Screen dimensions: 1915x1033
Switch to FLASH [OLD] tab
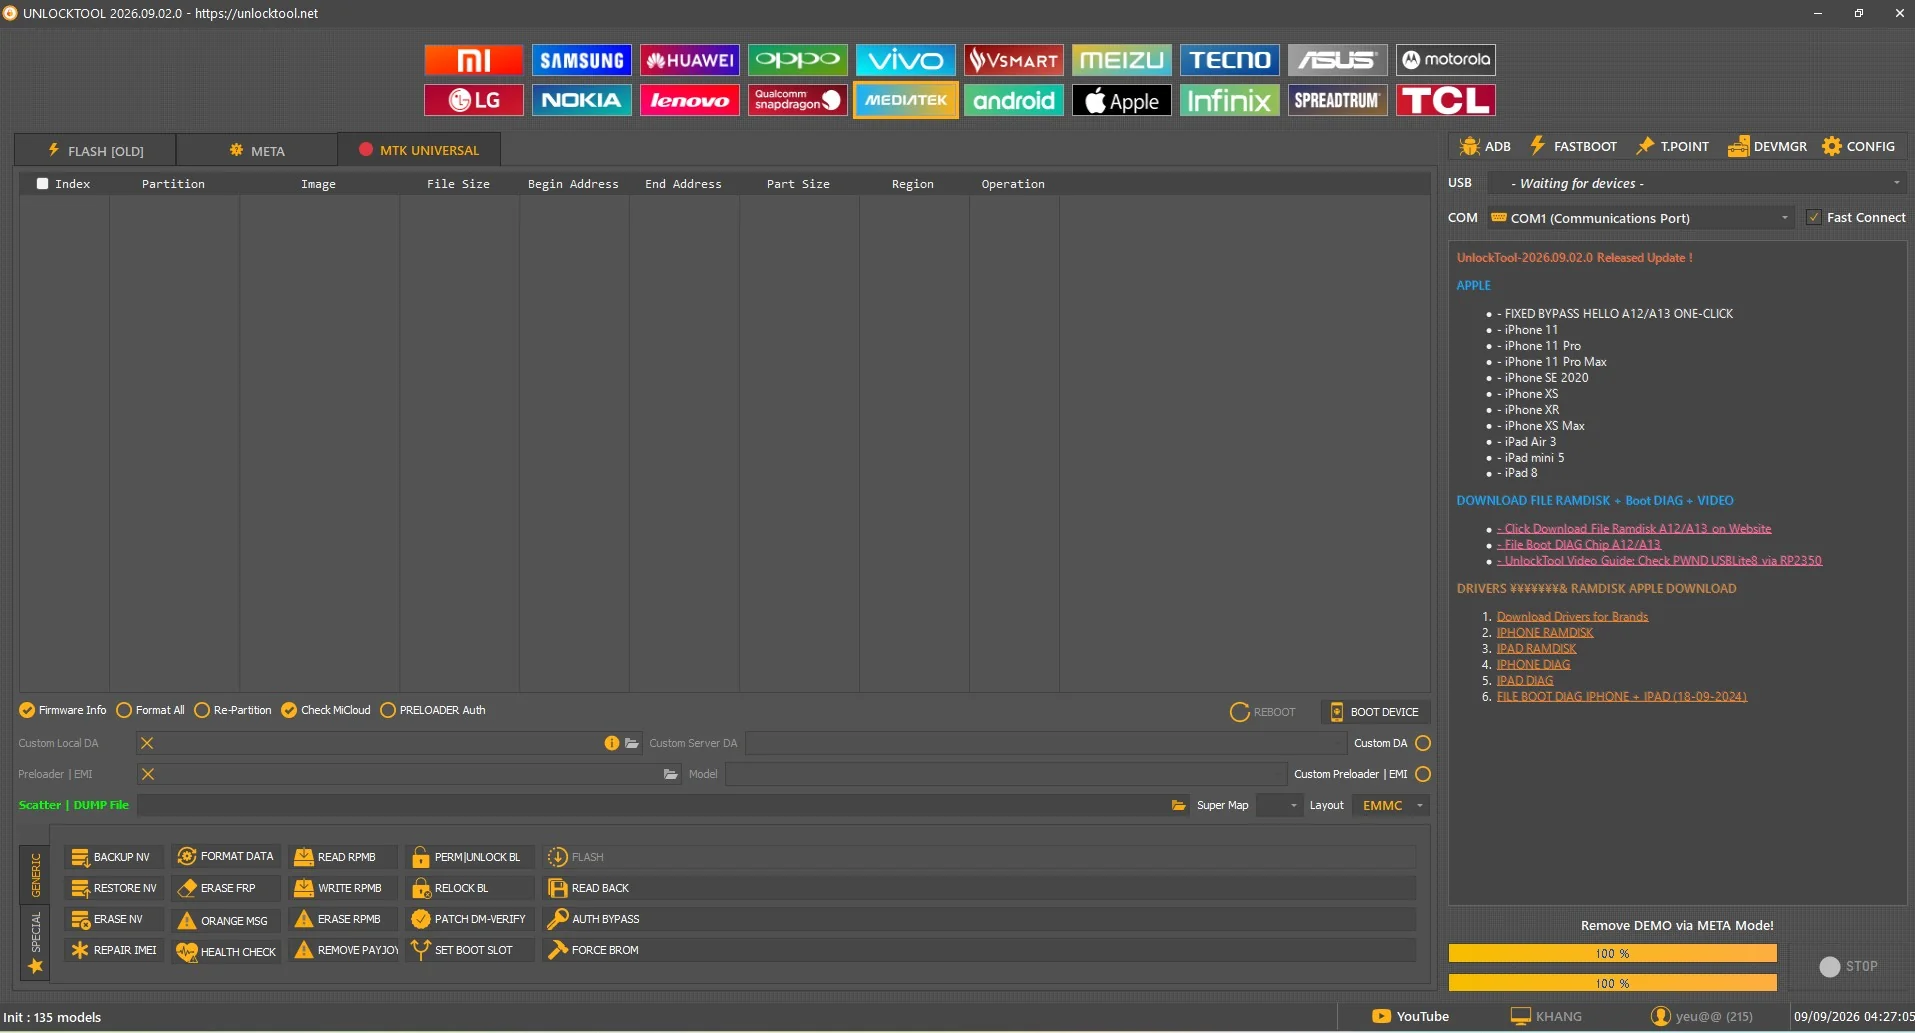tap(95, 150)
